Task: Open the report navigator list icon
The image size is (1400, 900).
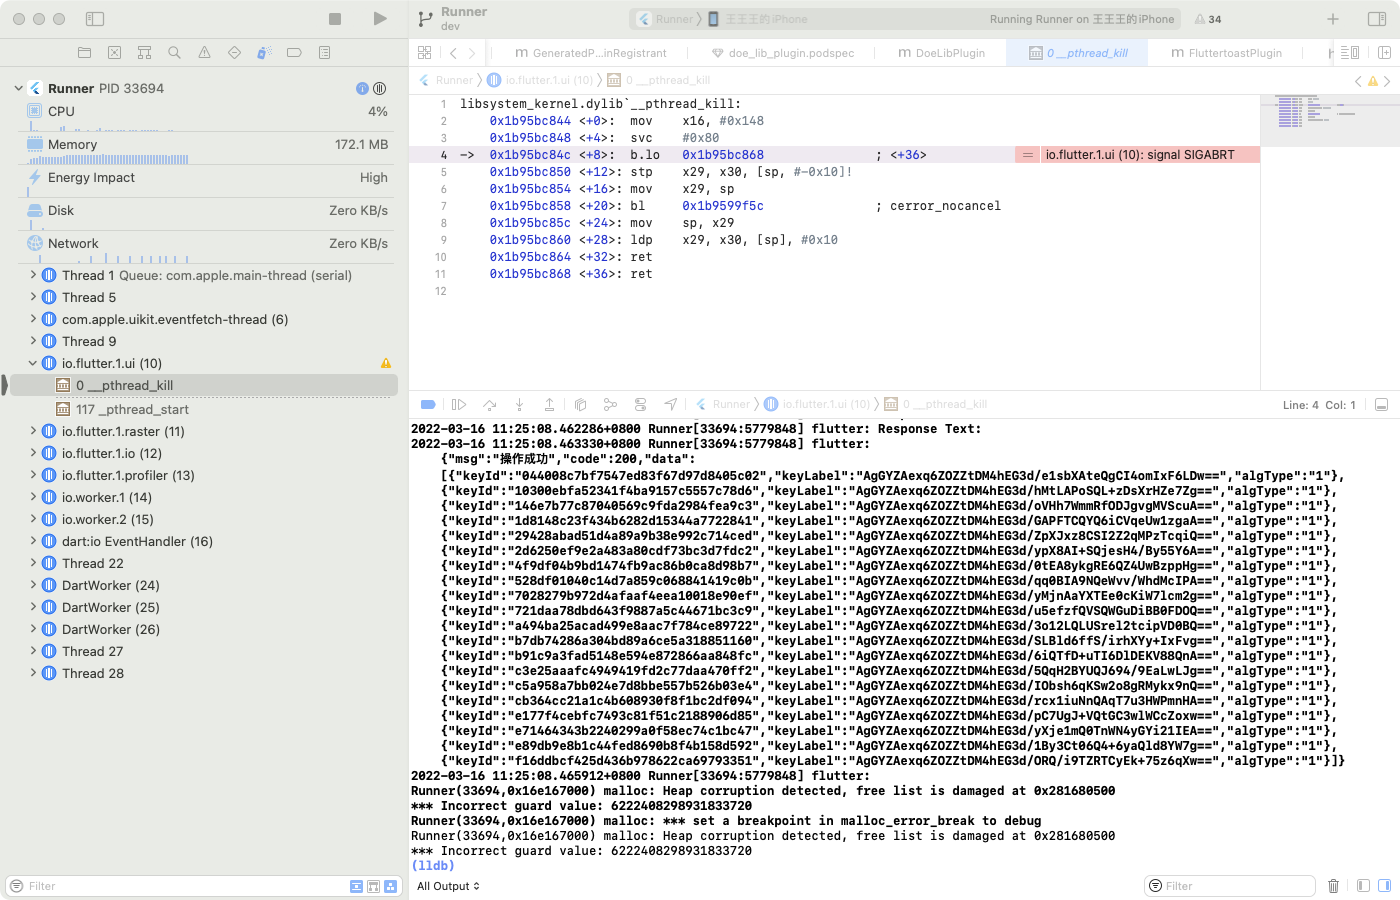Action: (322, 52)
